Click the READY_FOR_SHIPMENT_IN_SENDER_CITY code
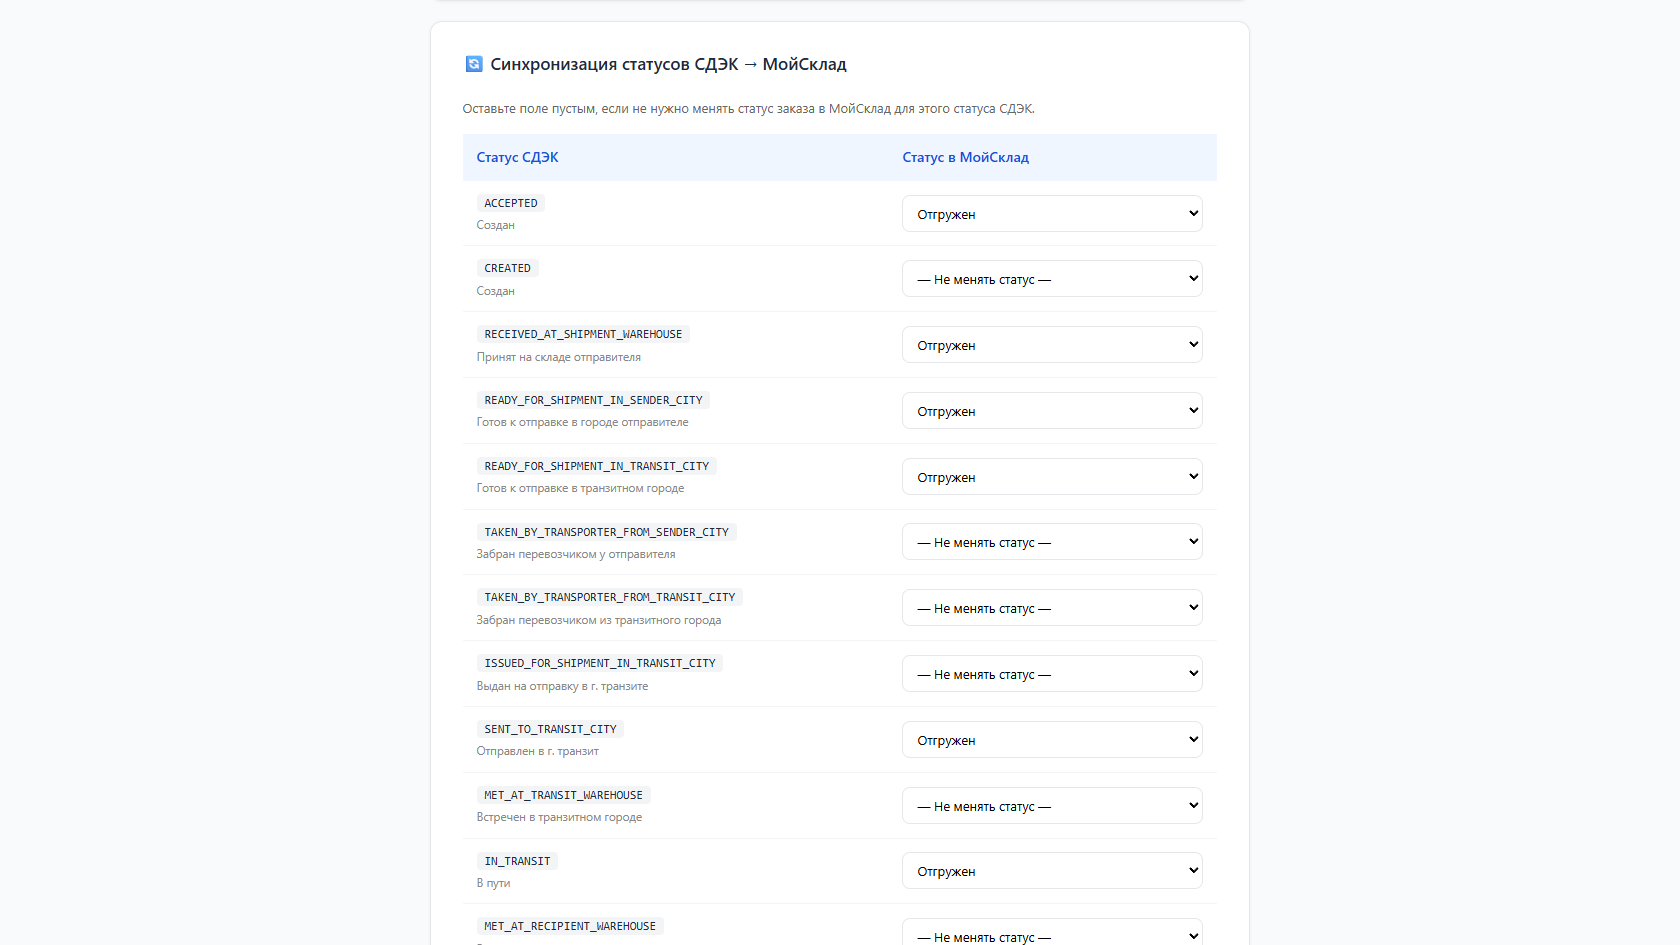The image size is (1680, 945). [x=593, y=400]
